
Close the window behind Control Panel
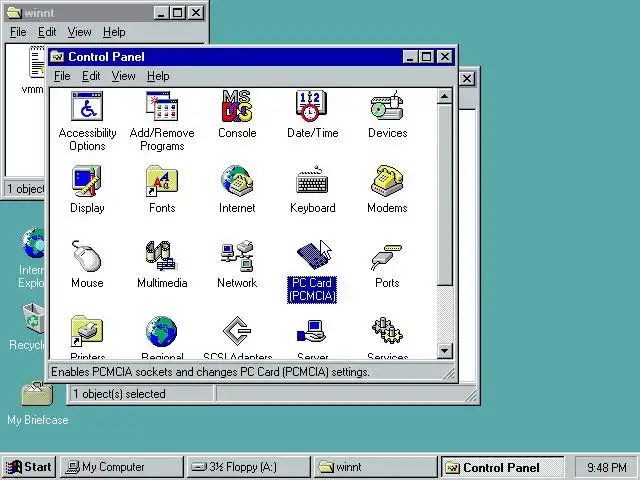pos(467,78)
